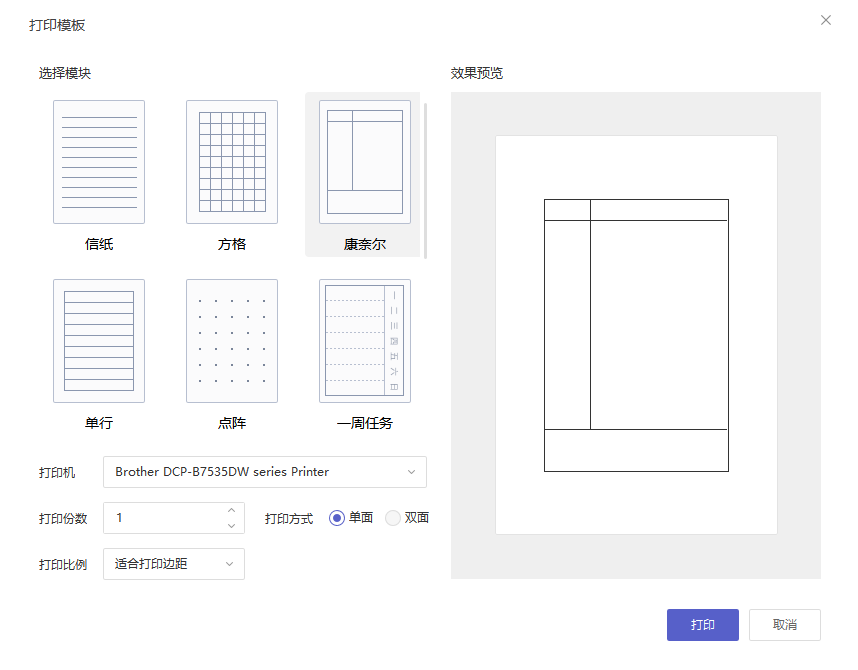Expand the 打印比例 scale dropdown

[174, 564]
